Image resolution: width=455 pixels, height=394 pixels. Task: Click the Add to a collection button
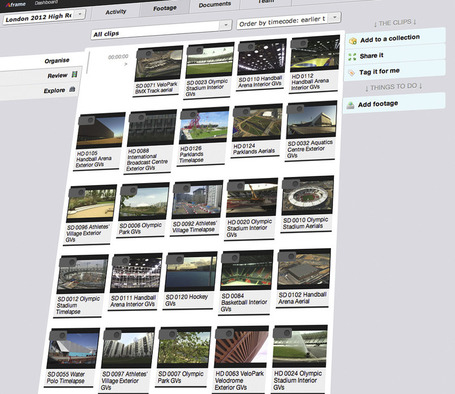point(396,38)
